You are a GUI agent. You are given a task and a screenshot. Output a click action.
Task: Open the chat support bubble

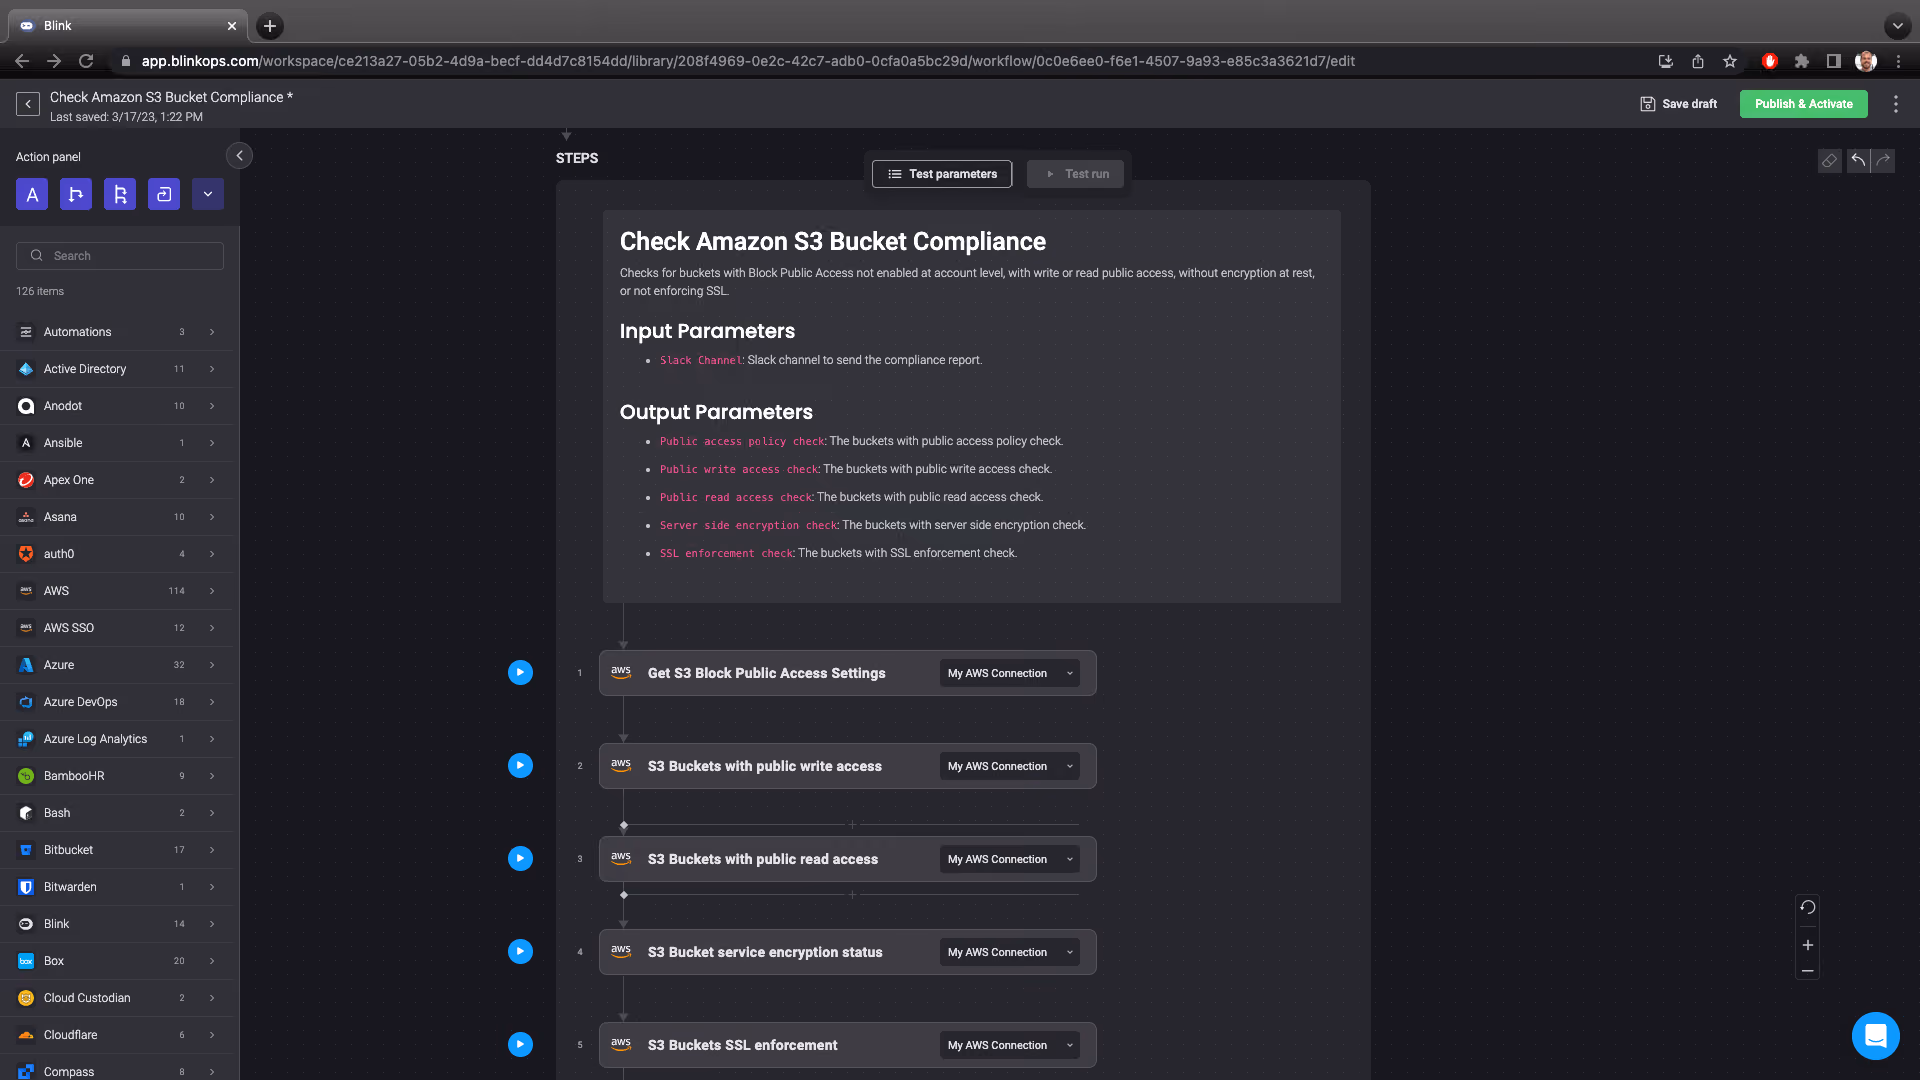[x=1875, y=1035]
